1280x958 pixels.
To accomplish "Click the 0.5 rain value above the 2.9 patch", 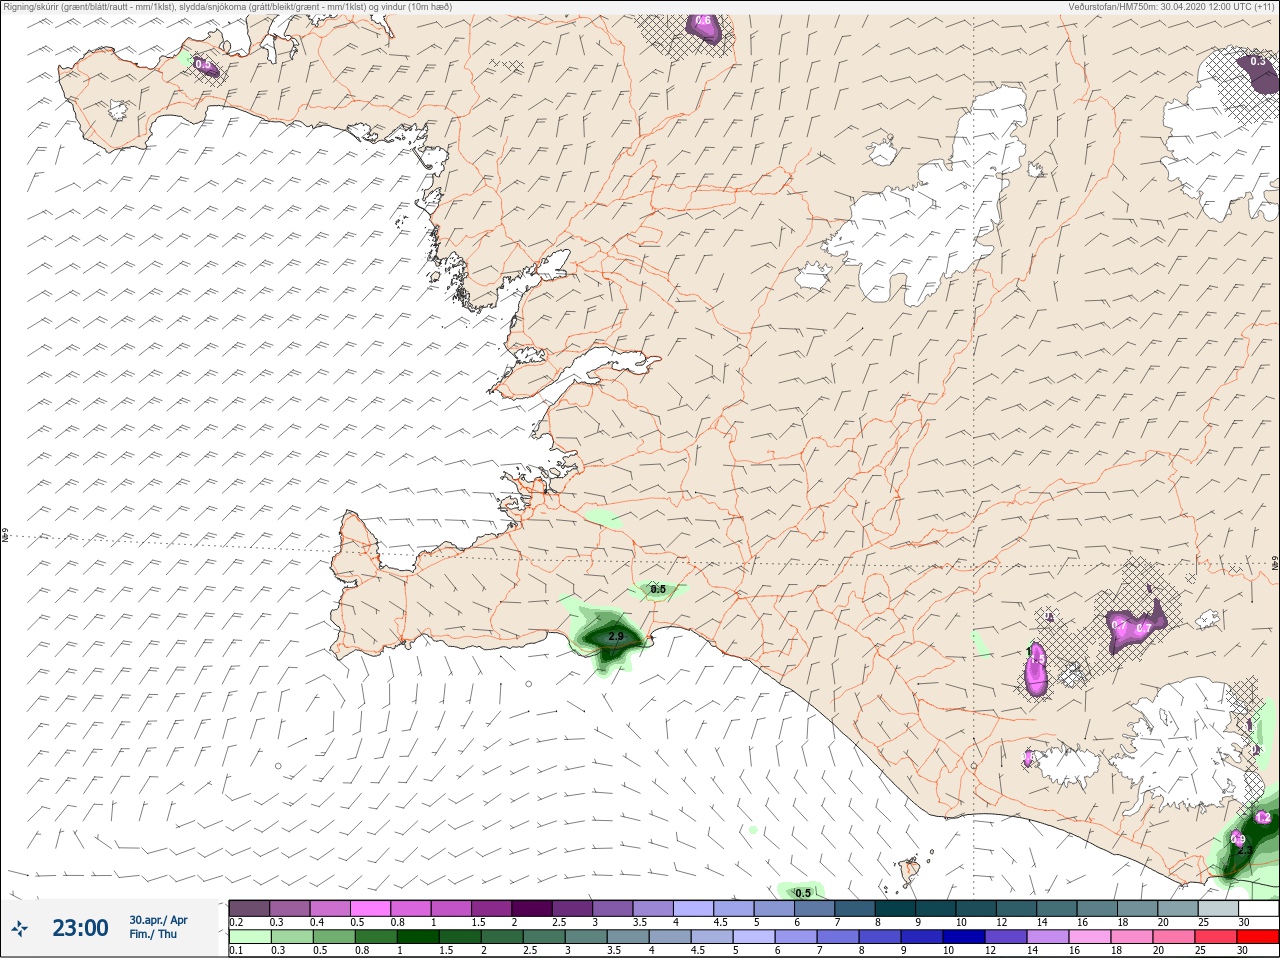I will [x=658, y=590].
